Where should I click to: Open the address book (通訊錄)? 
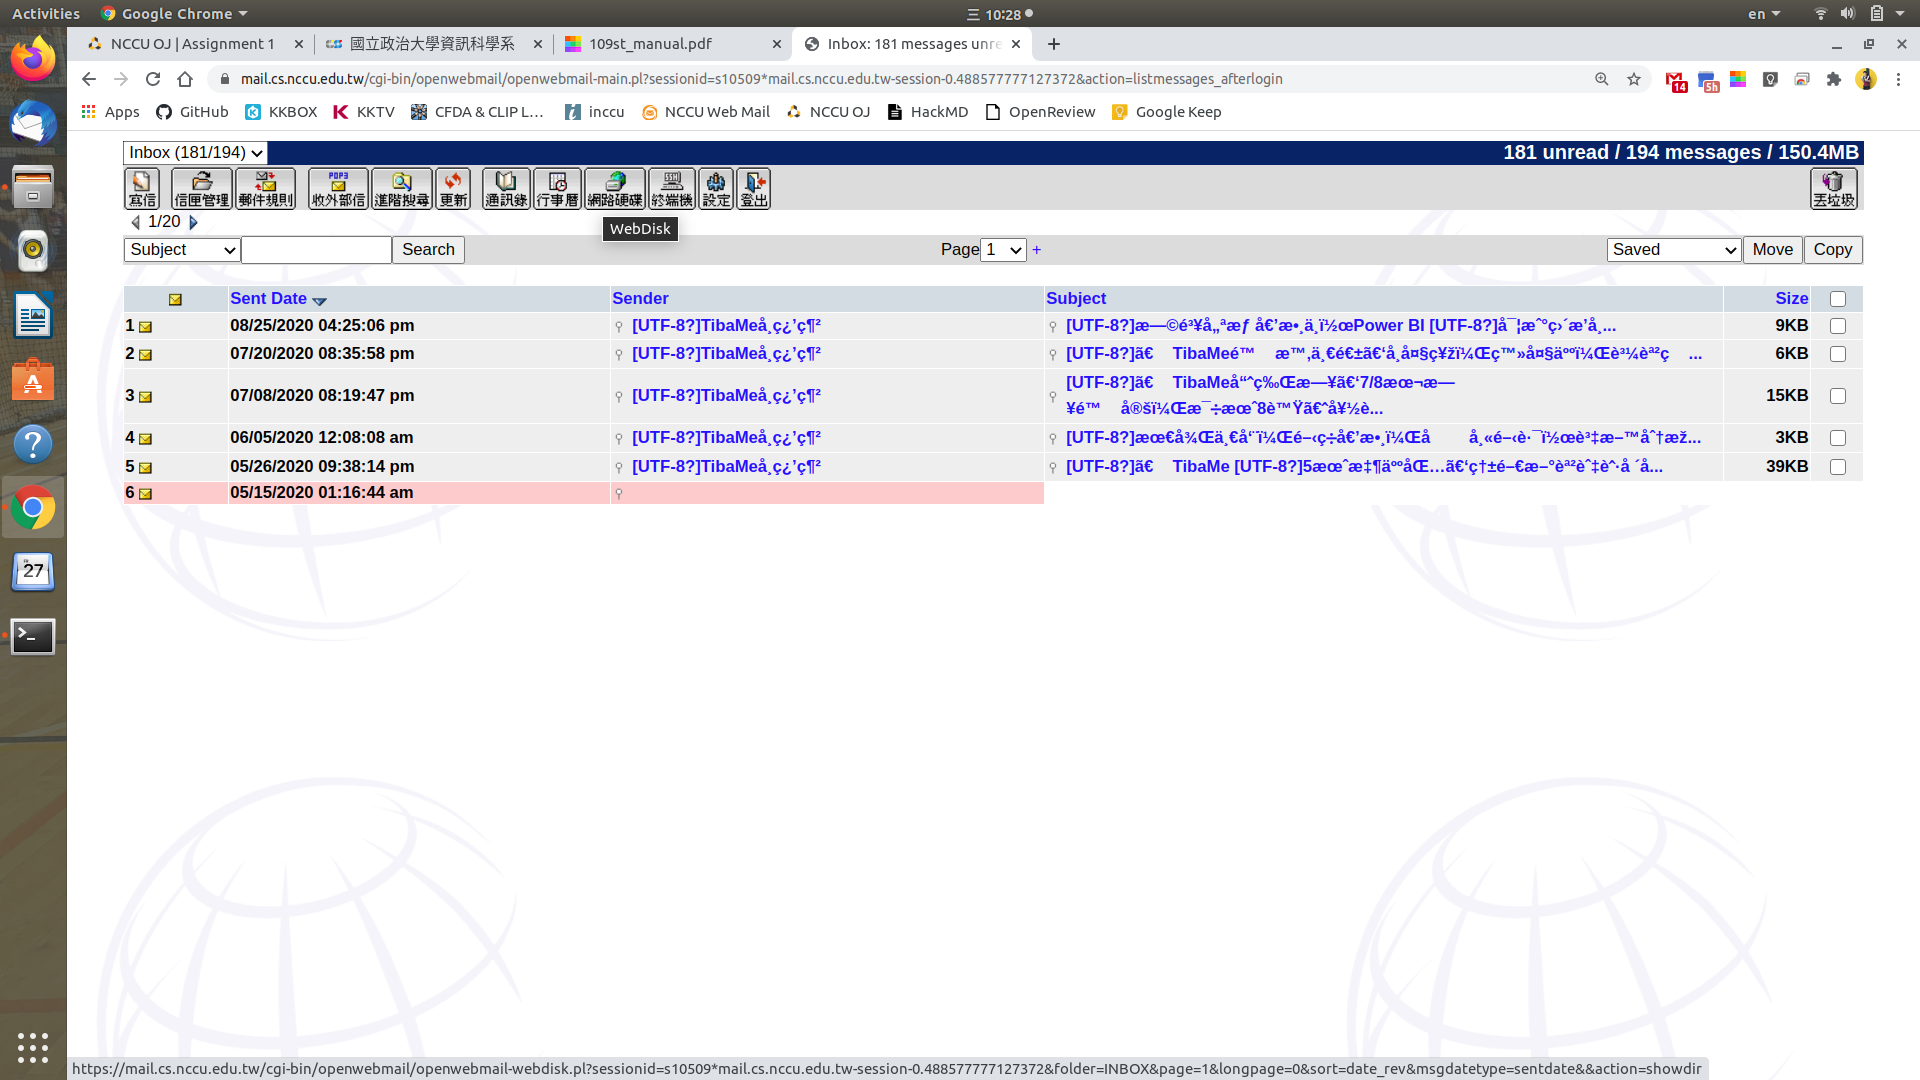(x=506, y=188)
